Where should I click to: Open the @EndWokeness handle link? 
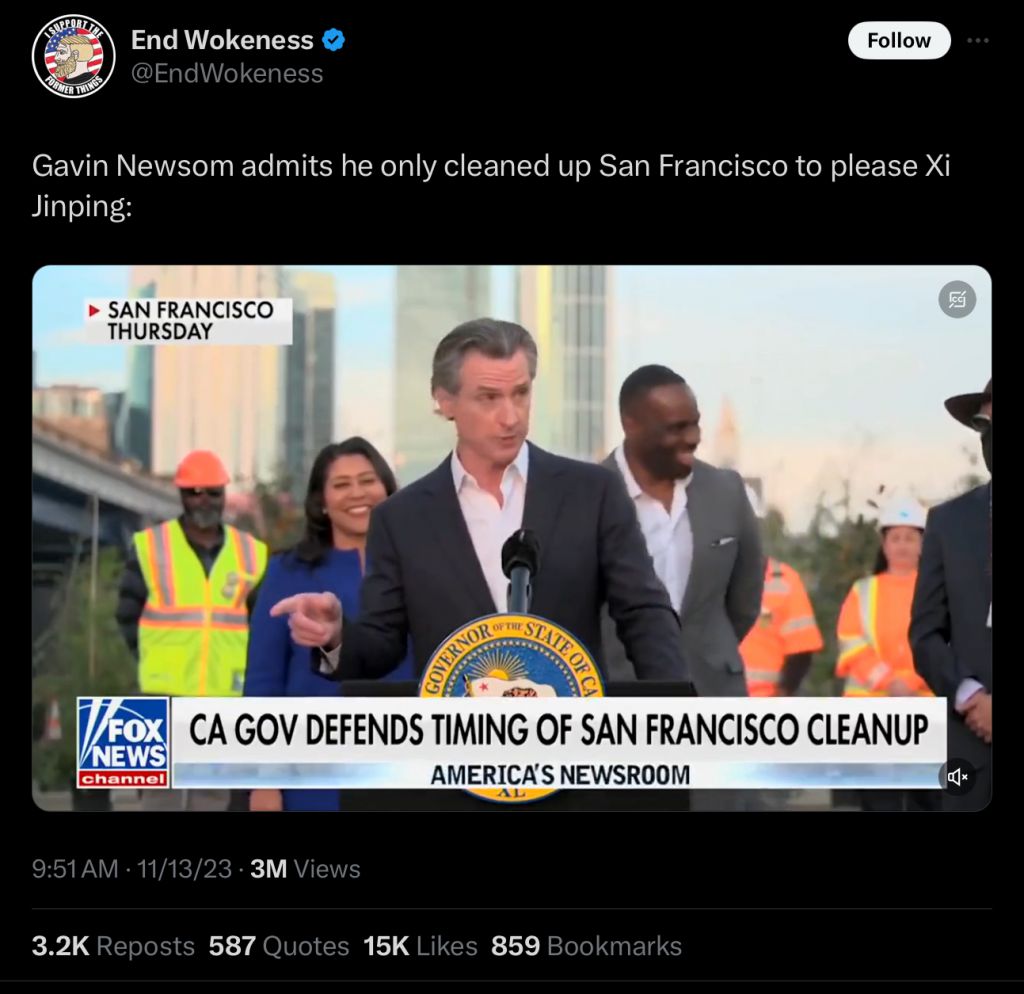(227, 73)
